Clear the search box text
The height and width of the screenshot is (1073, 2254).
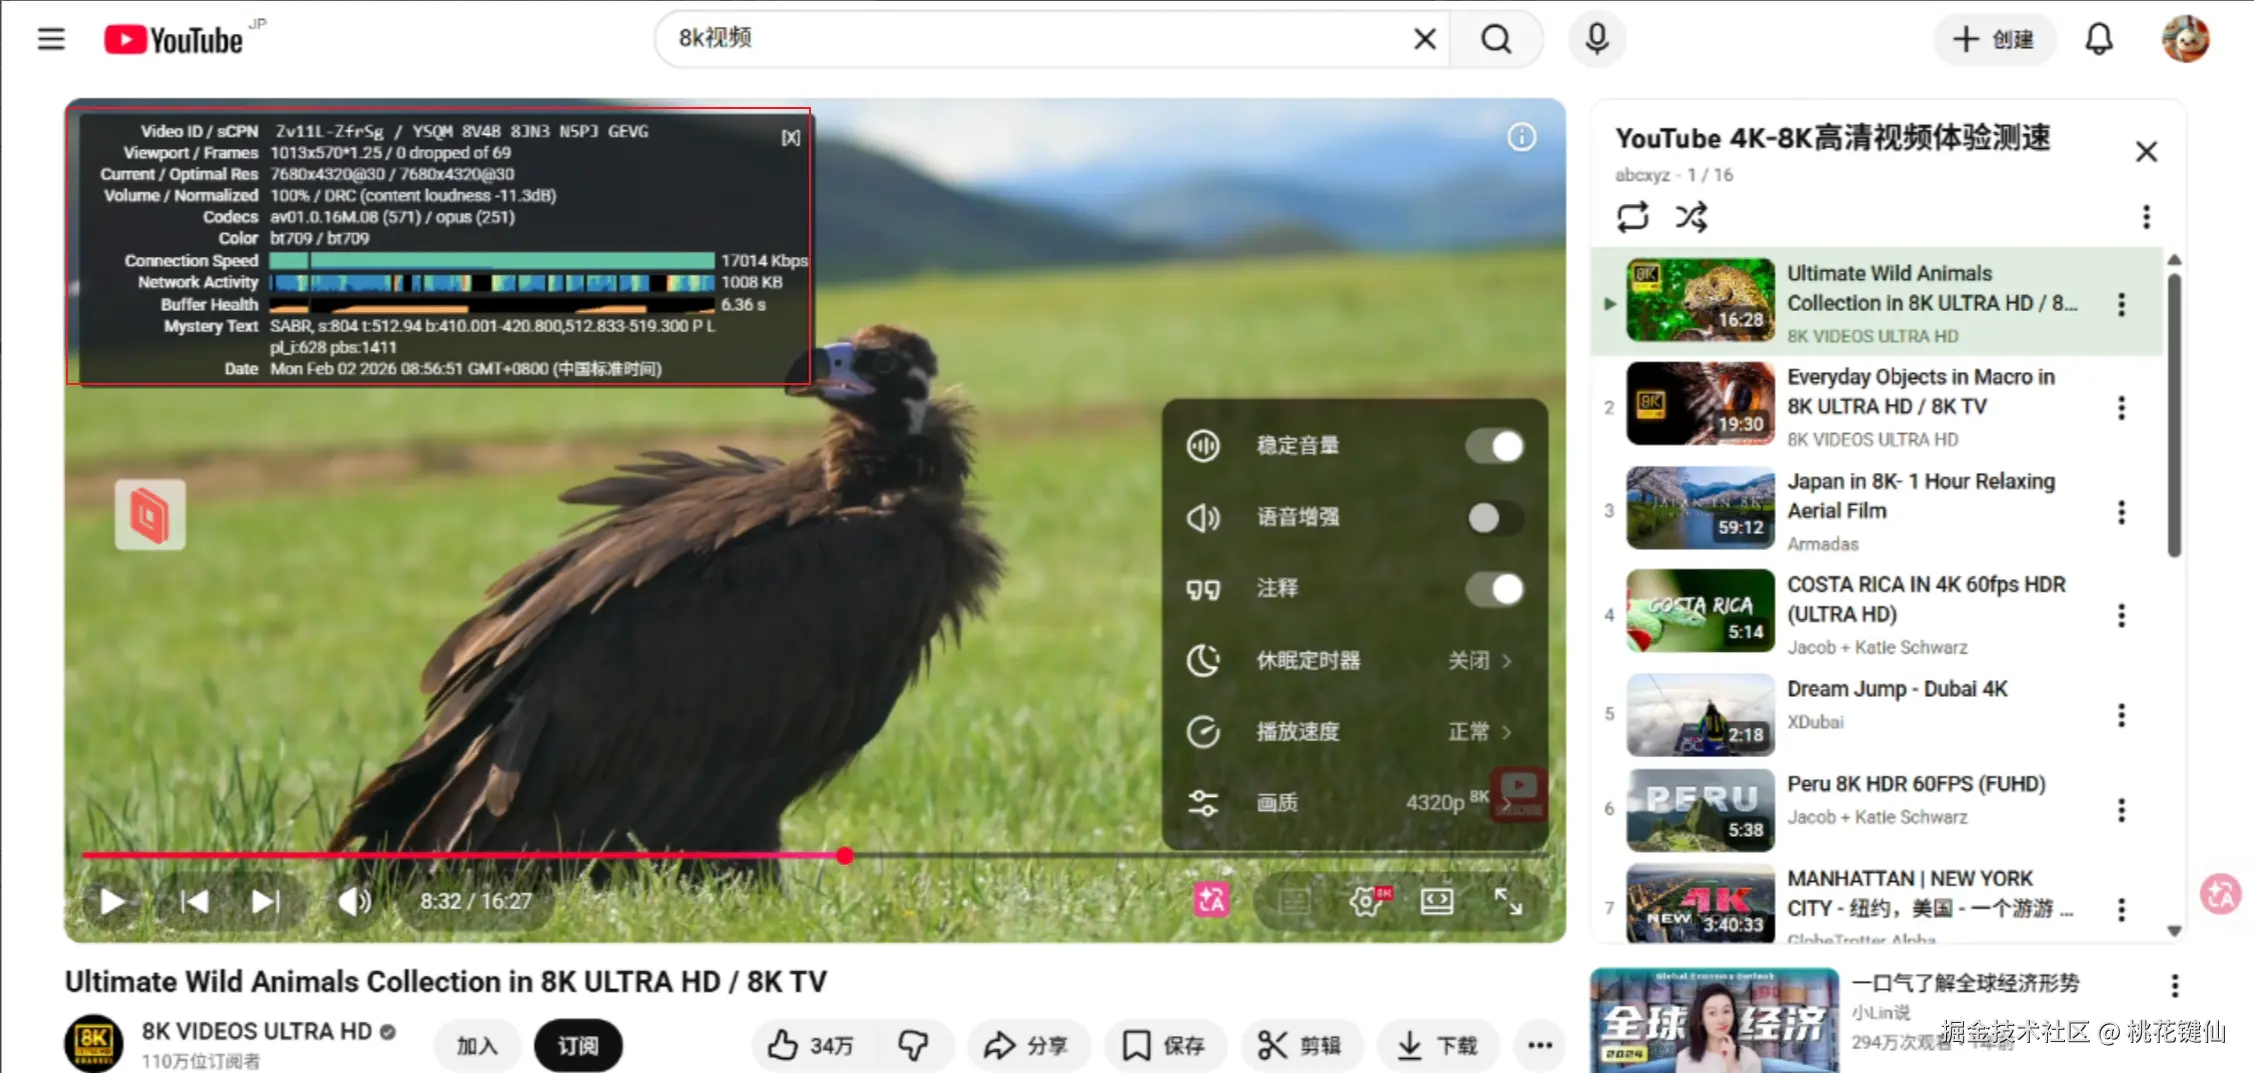(1424, 39)
